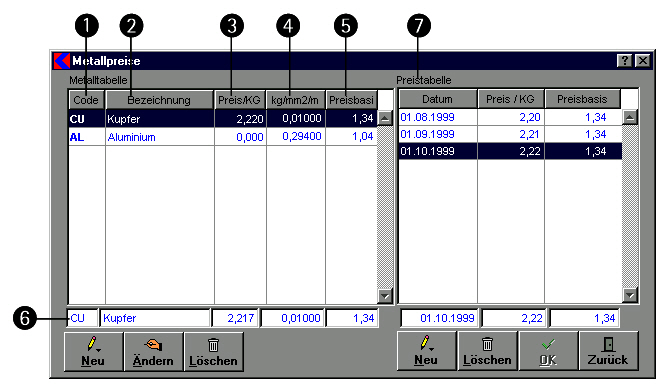The height and width of the screenshot is (390, 669).
Task: Open help with the question mark button
Action: coord(625,61)
